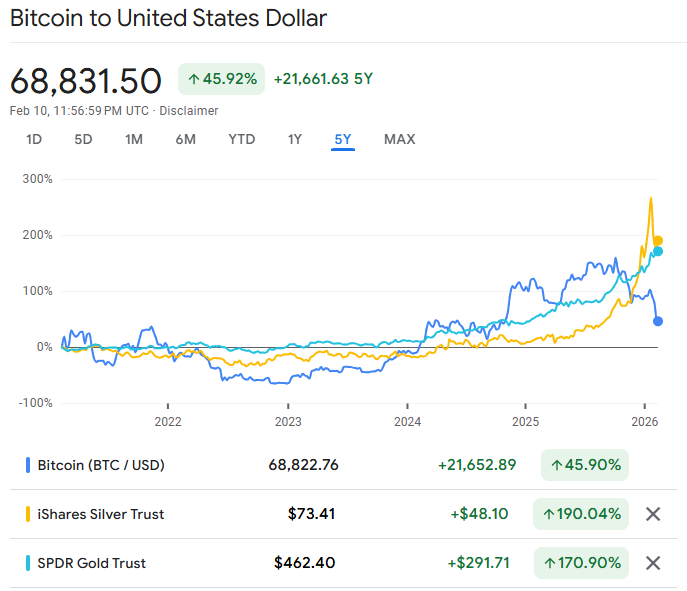Image resolution: width=687 pixels, height=591 pixels.
Task: Click the up arrow in 45.92% badge
Action: [194, 78]
